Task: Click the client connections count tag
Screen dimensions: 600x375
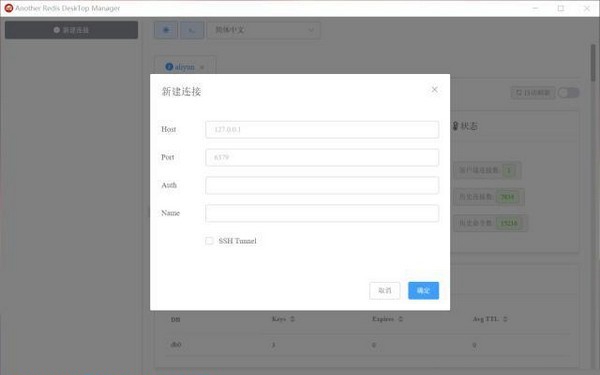Action: click(x=487, y=170)
